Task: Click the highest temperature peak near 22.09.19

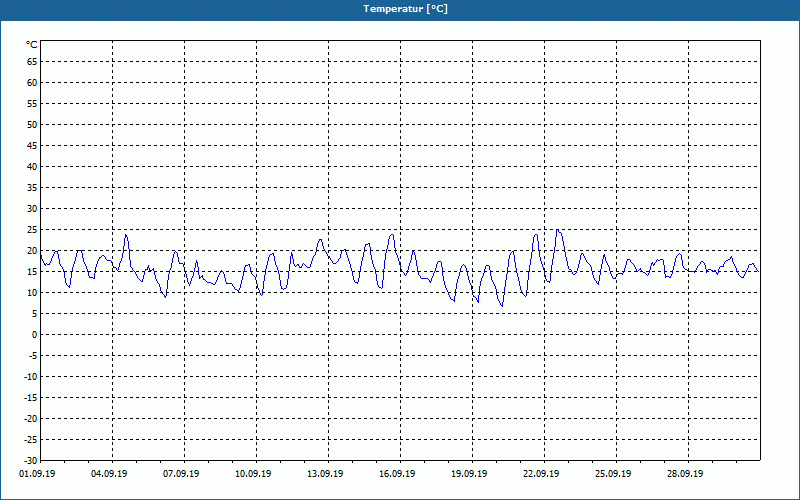Action: 558,230
